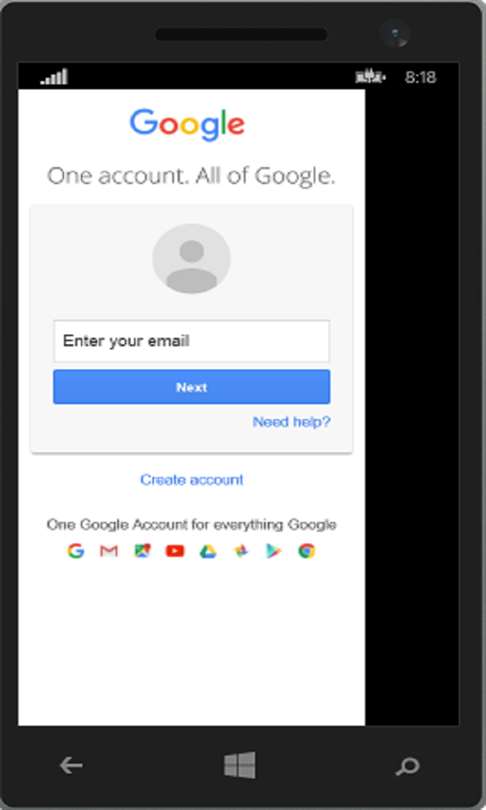
Task: Tap the battery status icon
Action: pos(370,77)
